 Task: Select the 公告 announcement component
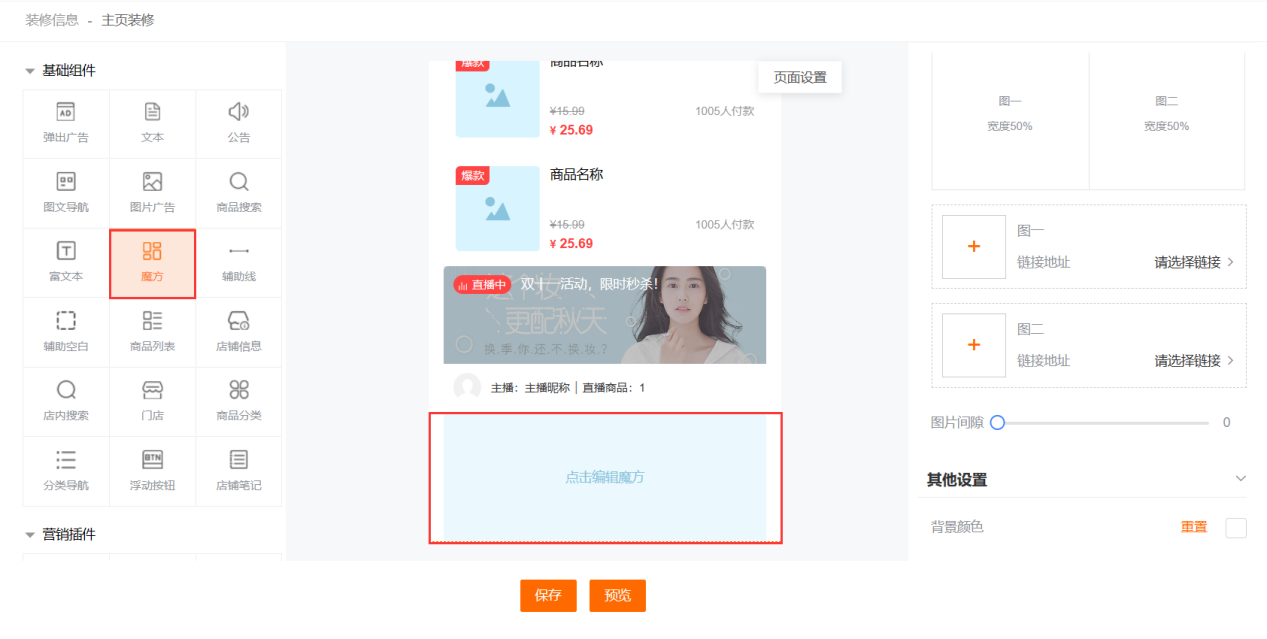coord(238,123)
